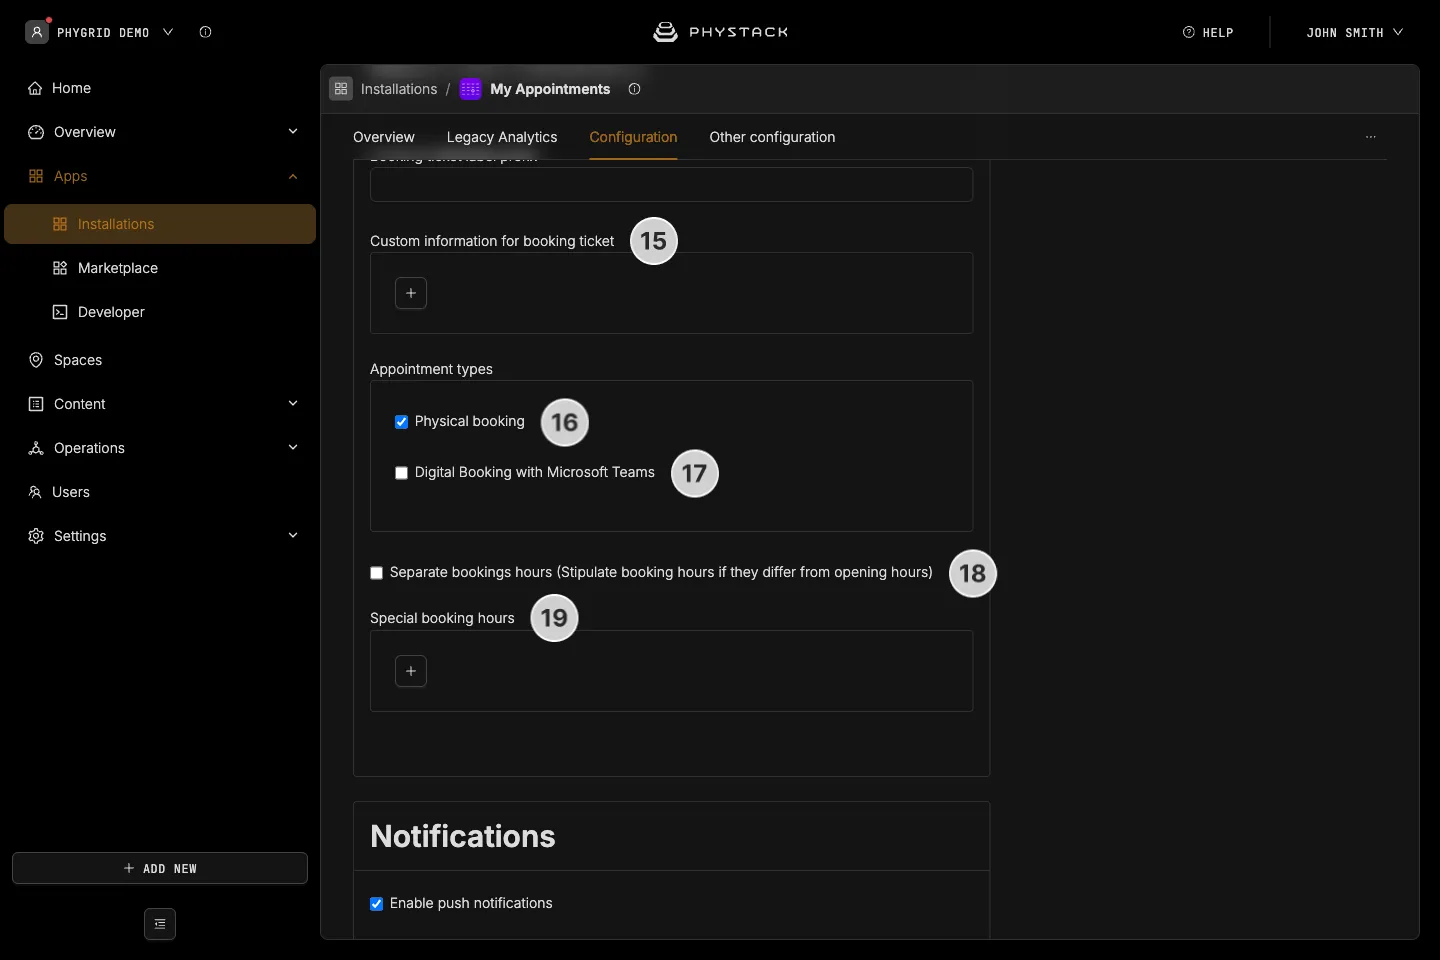Switch to the Overview tab
The width and height of the screenshot is (1440, 960).
coord(384,137)
